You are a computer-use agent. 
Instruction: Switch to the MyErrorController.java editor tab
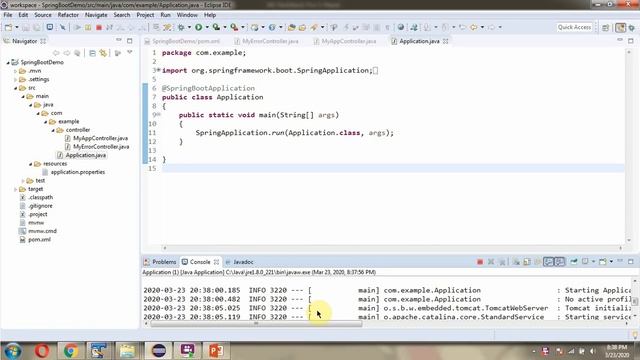(x=266, y=41)
